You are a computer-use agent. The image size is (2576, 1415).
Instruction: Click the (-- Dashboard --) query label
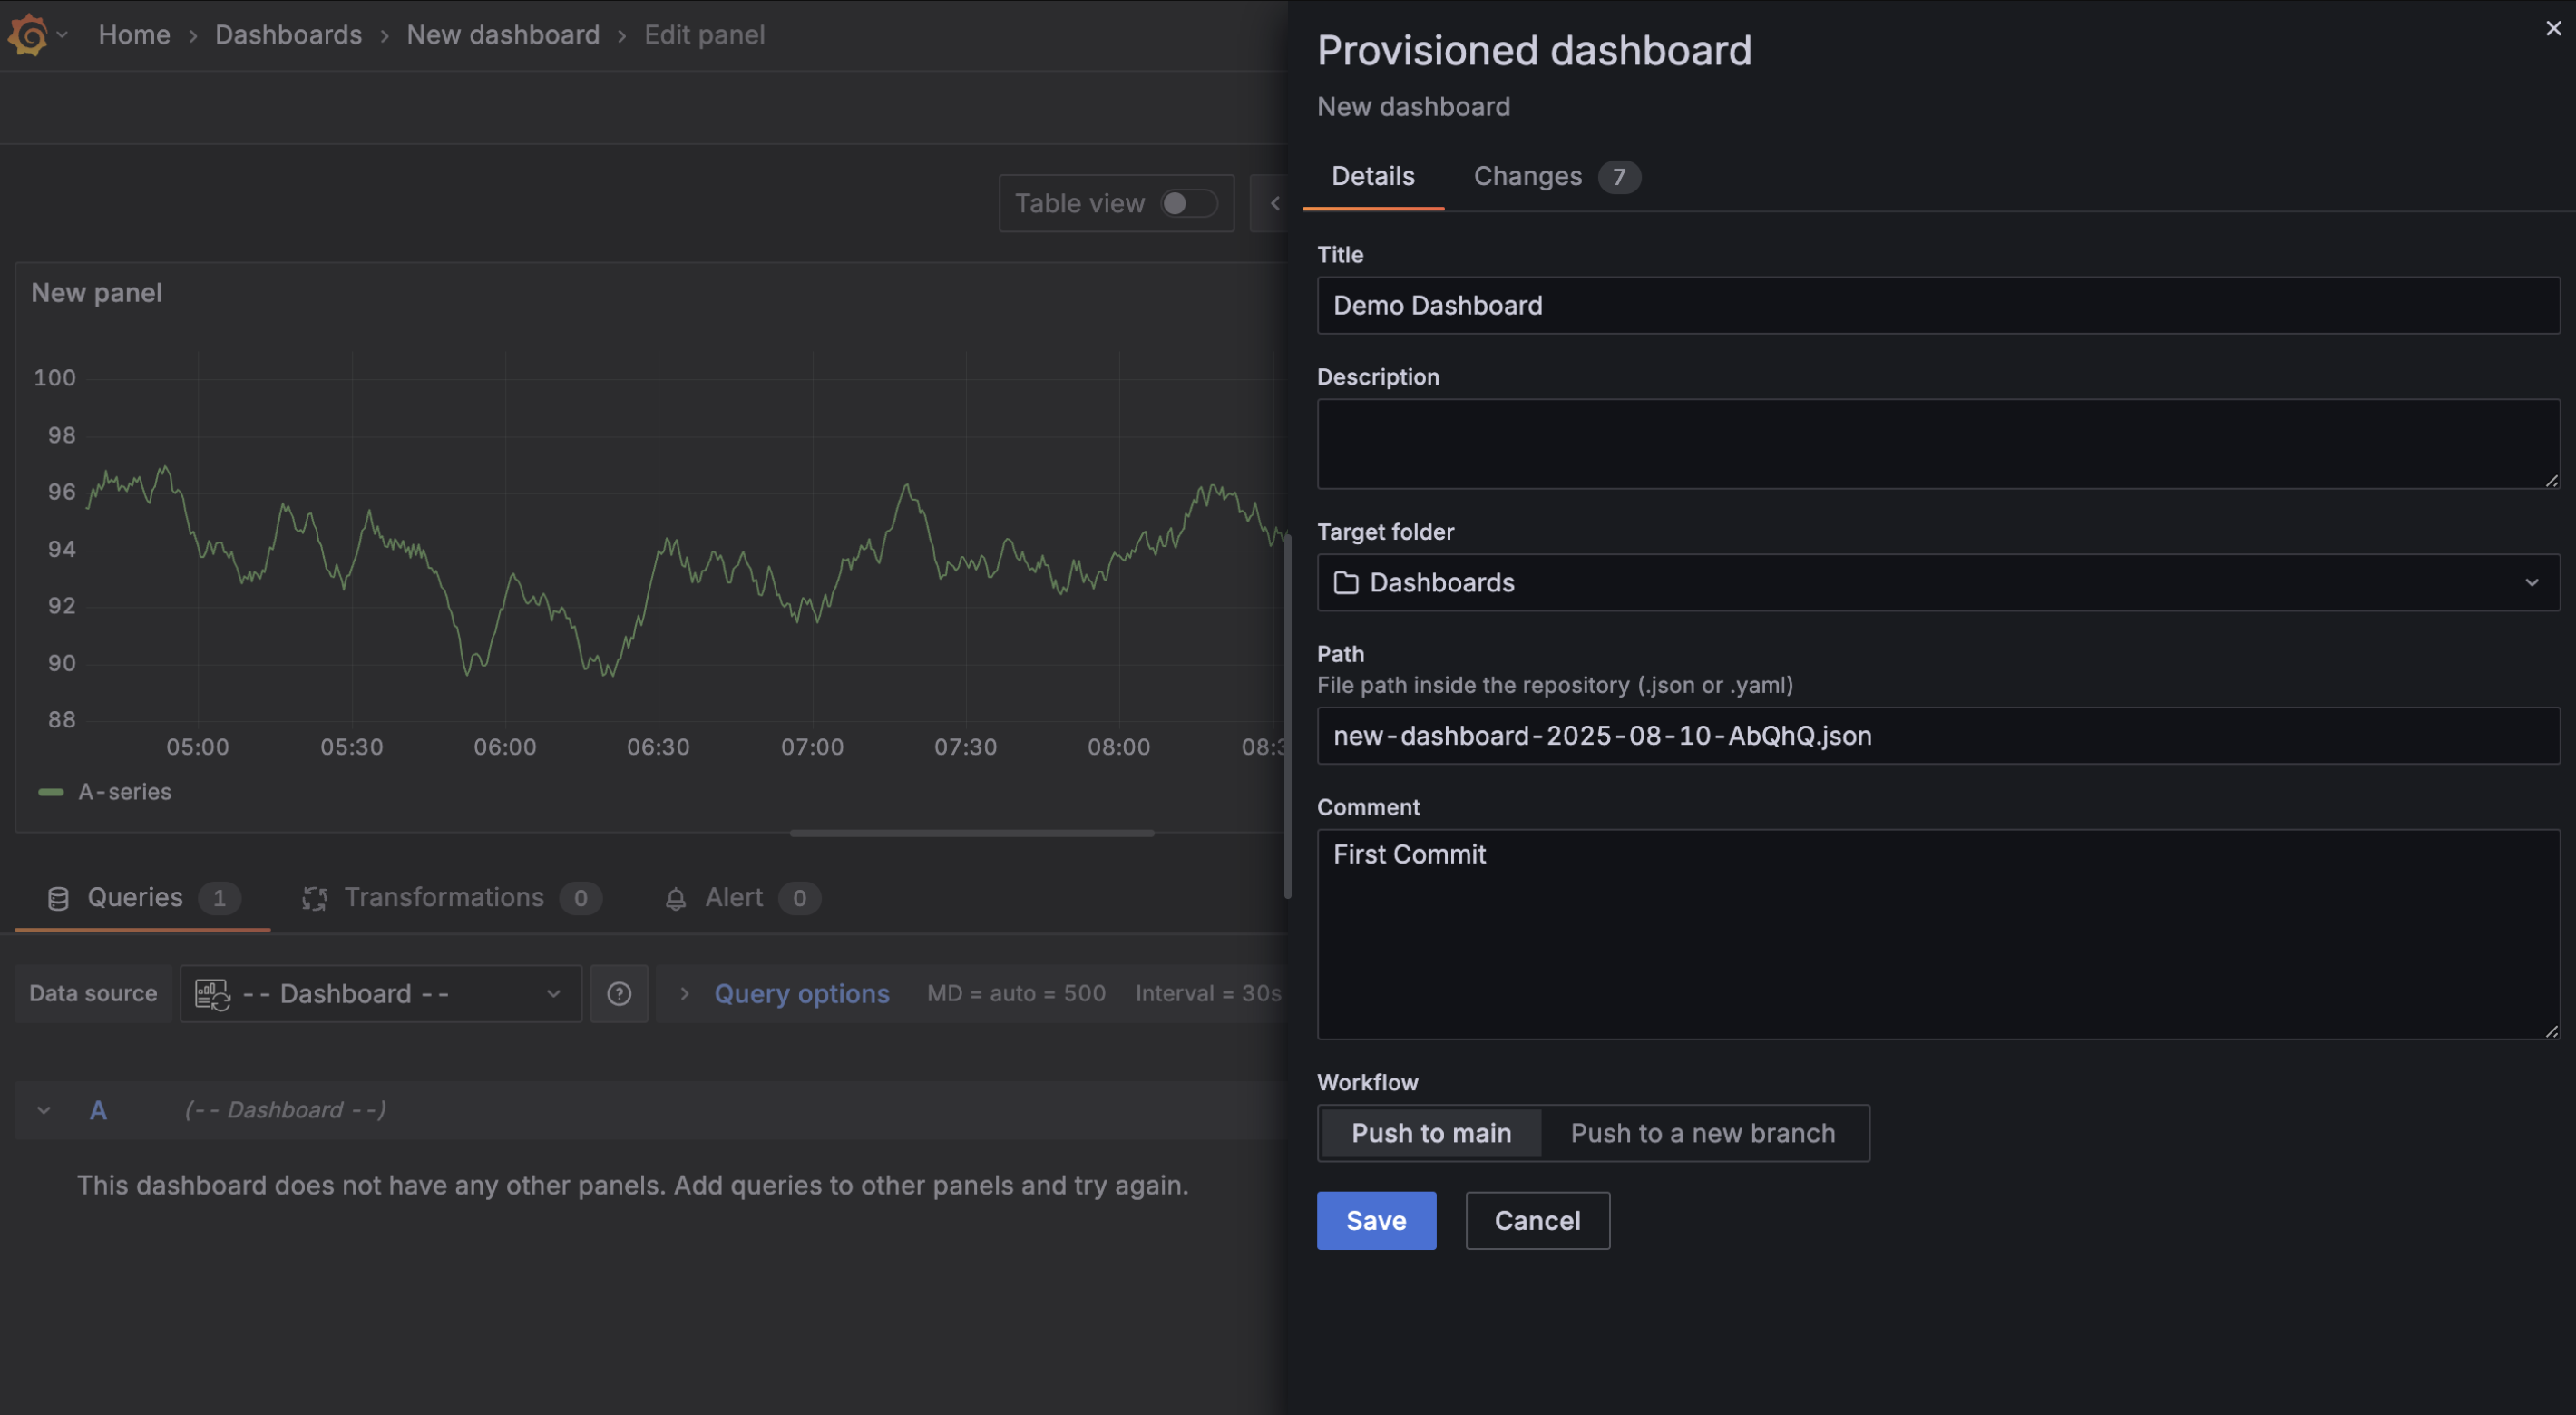pyautogui.click(x=285, y=1110)
